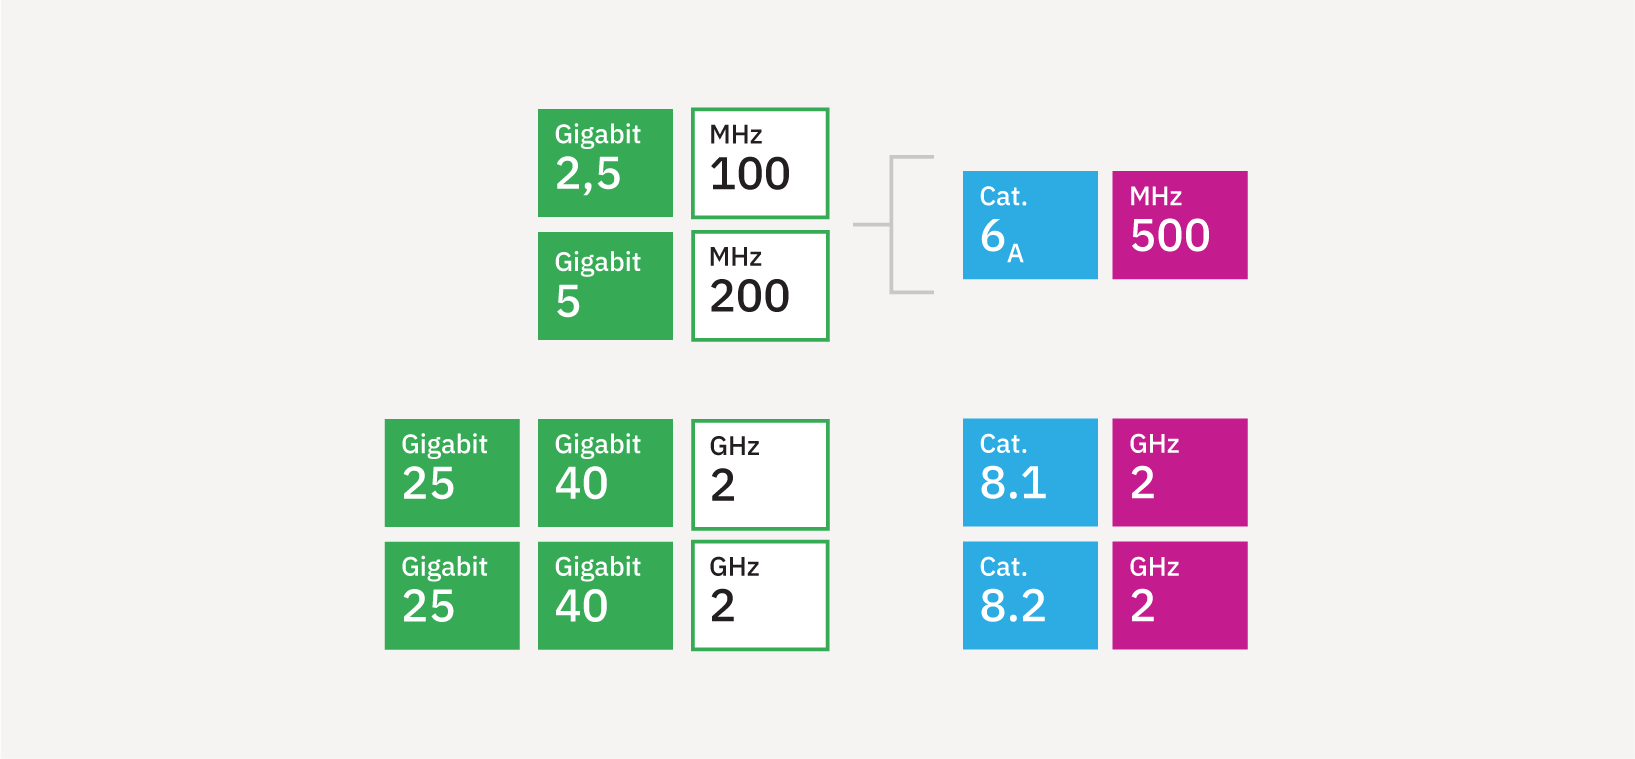
Task: Click the green Gigabit 5 tile
Action: [605, 286]
